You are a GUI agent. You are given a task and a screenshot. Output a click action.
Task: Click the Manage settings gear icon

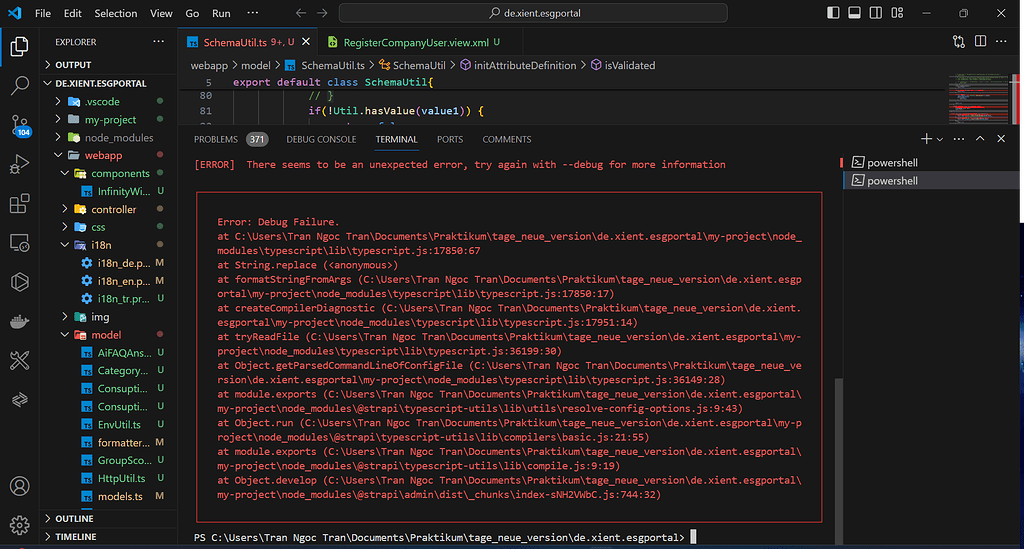click(x=19, y=525)
